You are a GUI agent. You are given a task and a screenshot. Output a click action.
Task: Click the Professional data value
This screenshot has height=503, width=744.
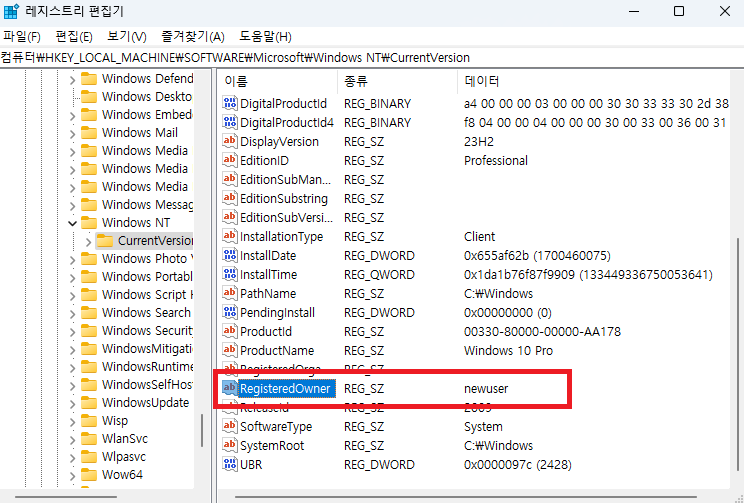coord(496,161)
